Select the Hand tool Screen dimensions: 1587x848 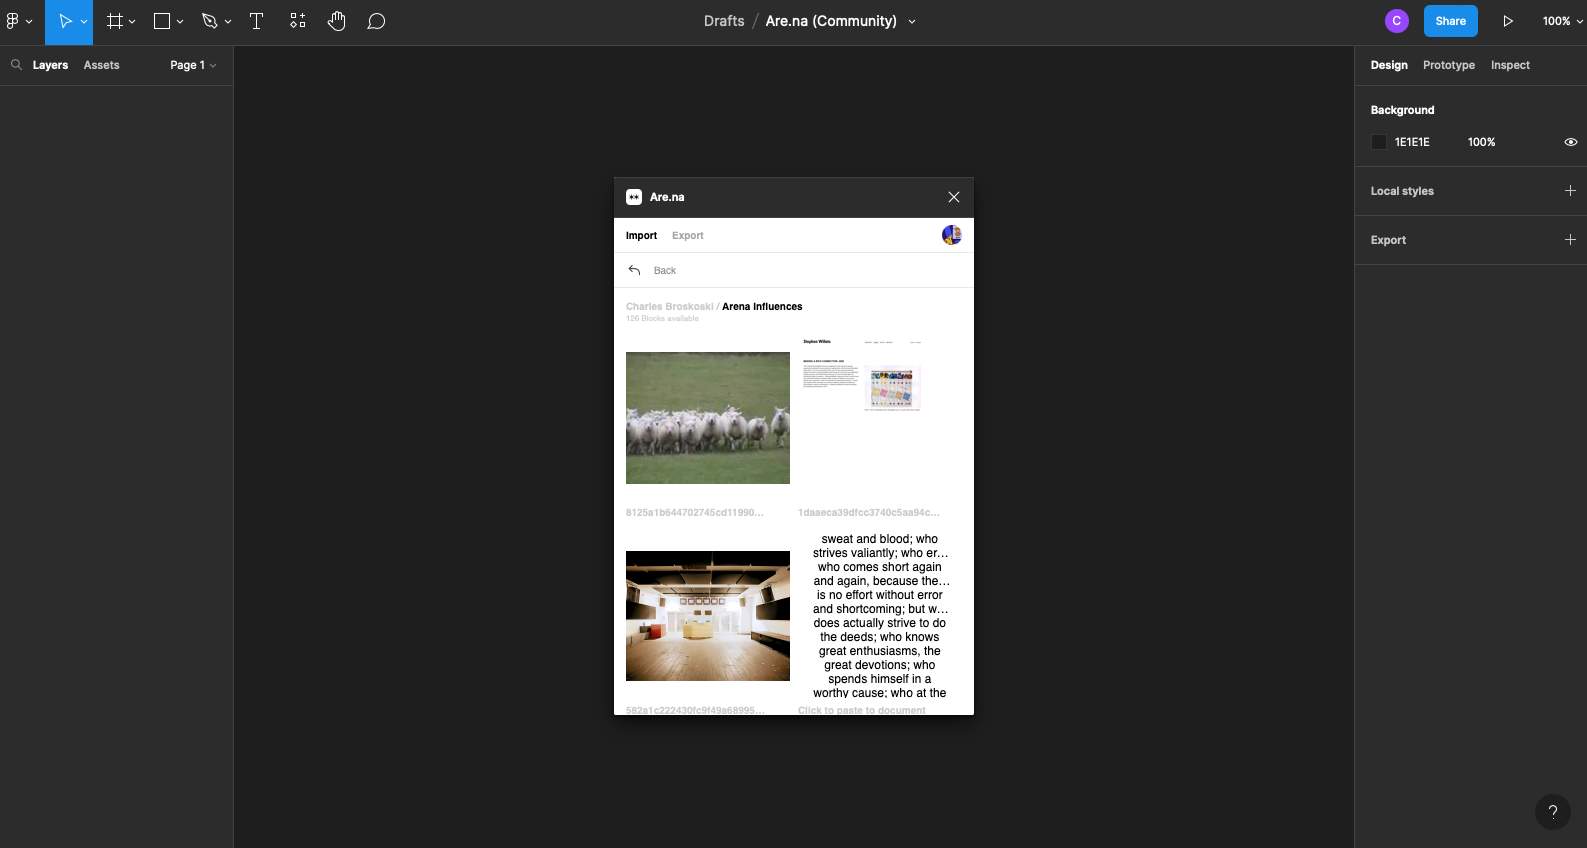tap(337, 21)
